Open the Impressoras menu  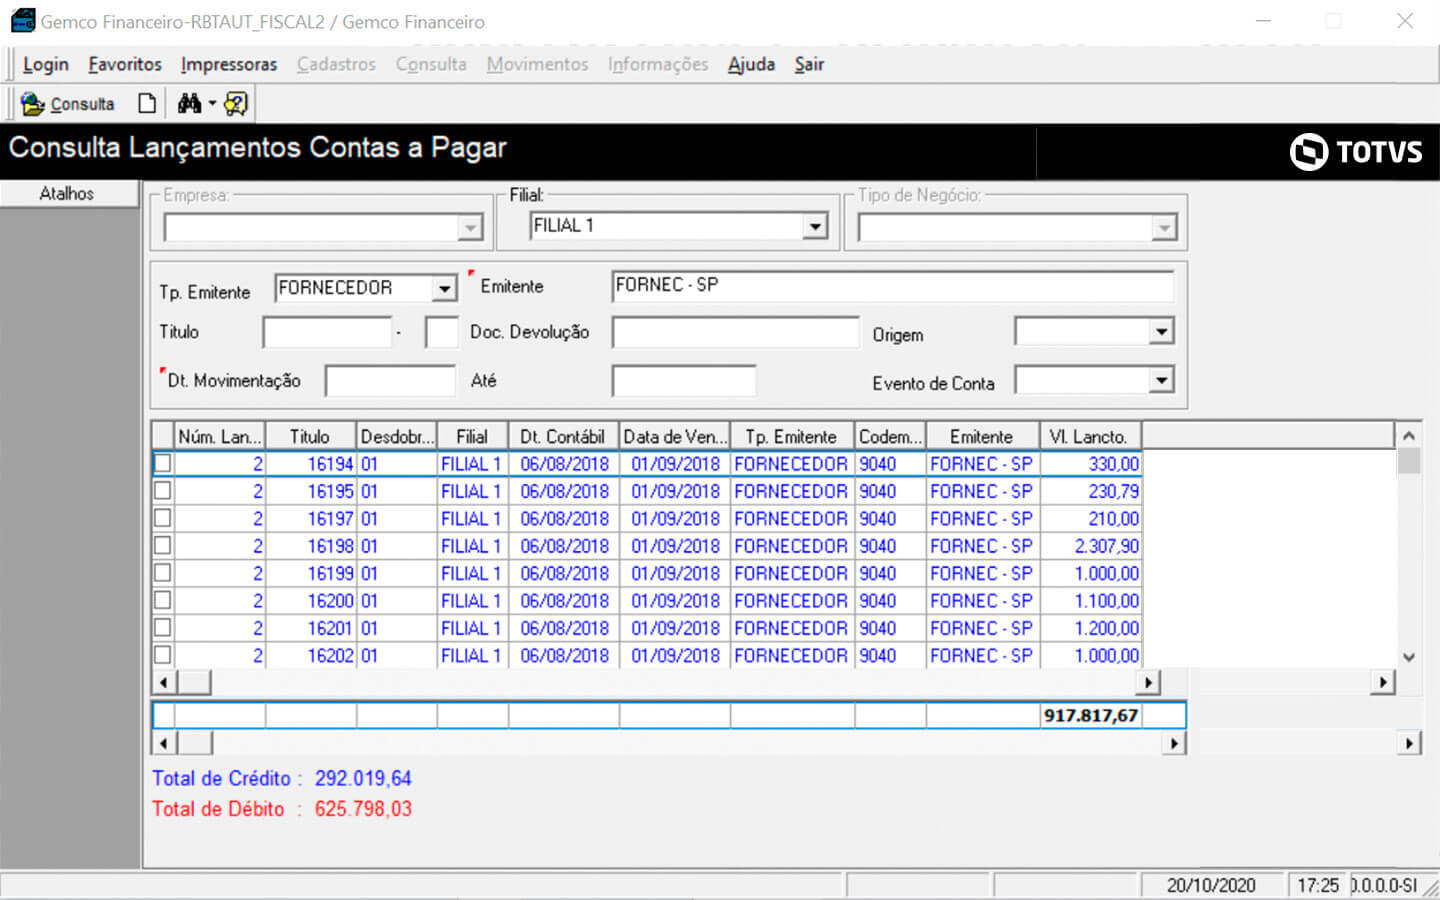229,65
